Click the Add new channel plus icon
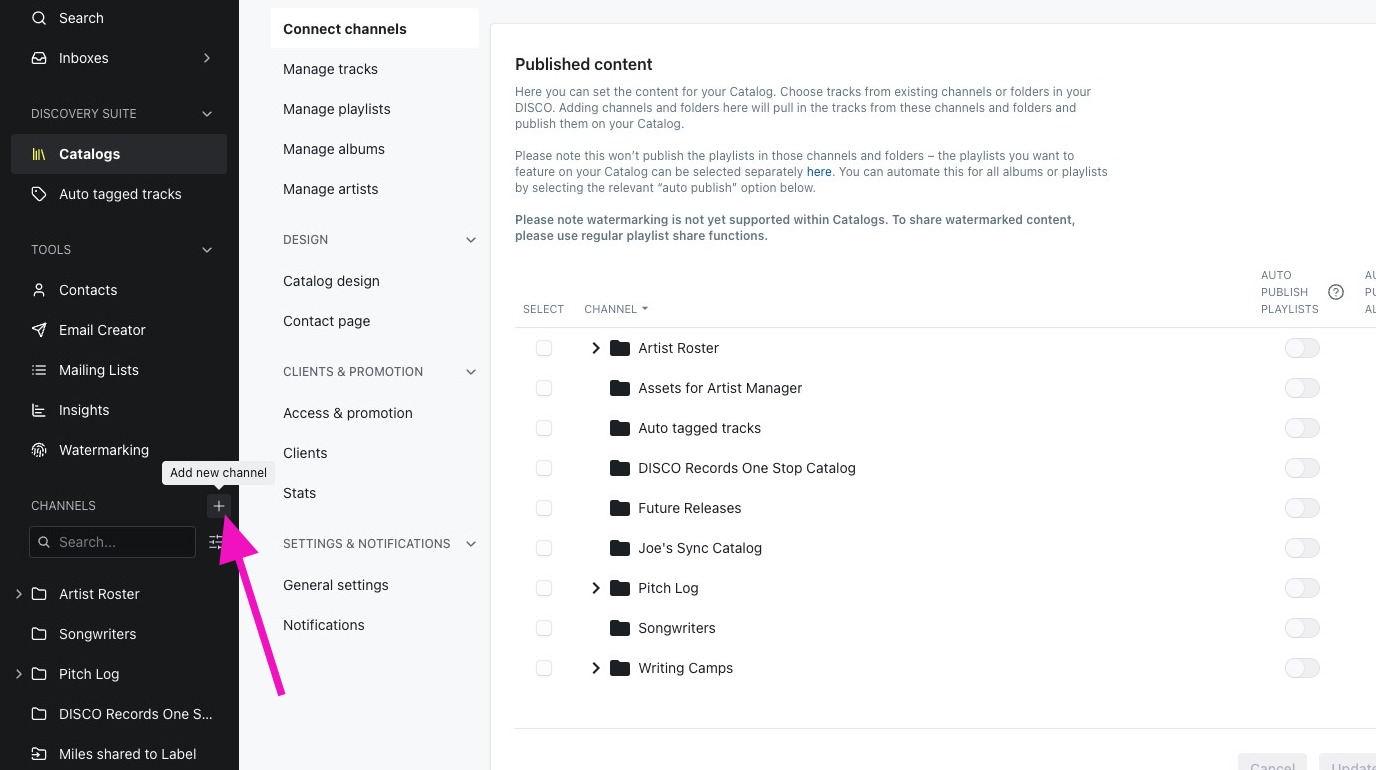This screenshot has height=770, width=1376. 219,506
